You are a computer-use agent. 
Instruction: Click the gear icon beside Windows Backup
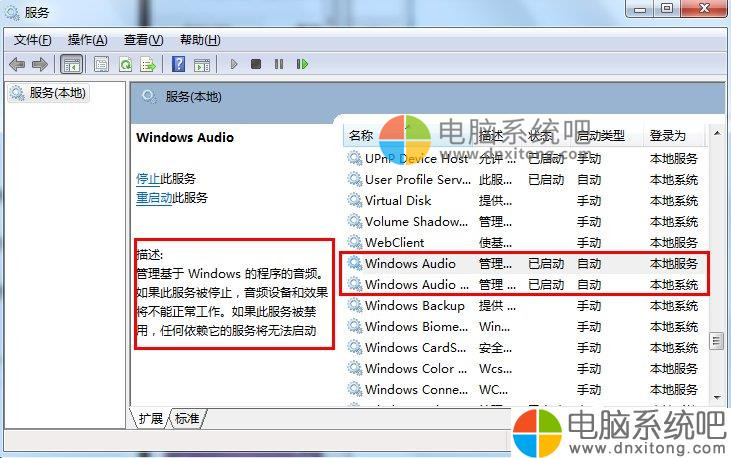[x=355, y=305]
